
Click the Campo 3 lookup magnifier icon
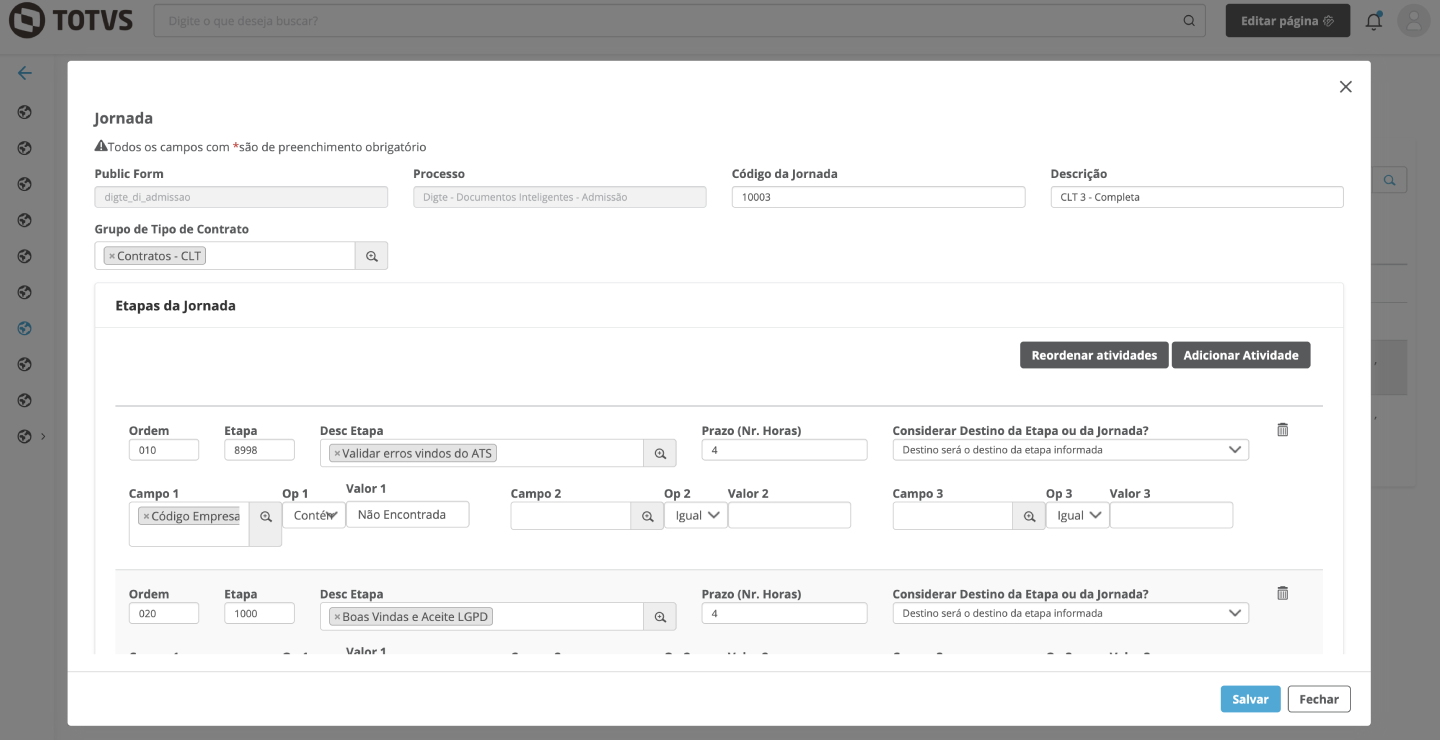coord(1029,516)
